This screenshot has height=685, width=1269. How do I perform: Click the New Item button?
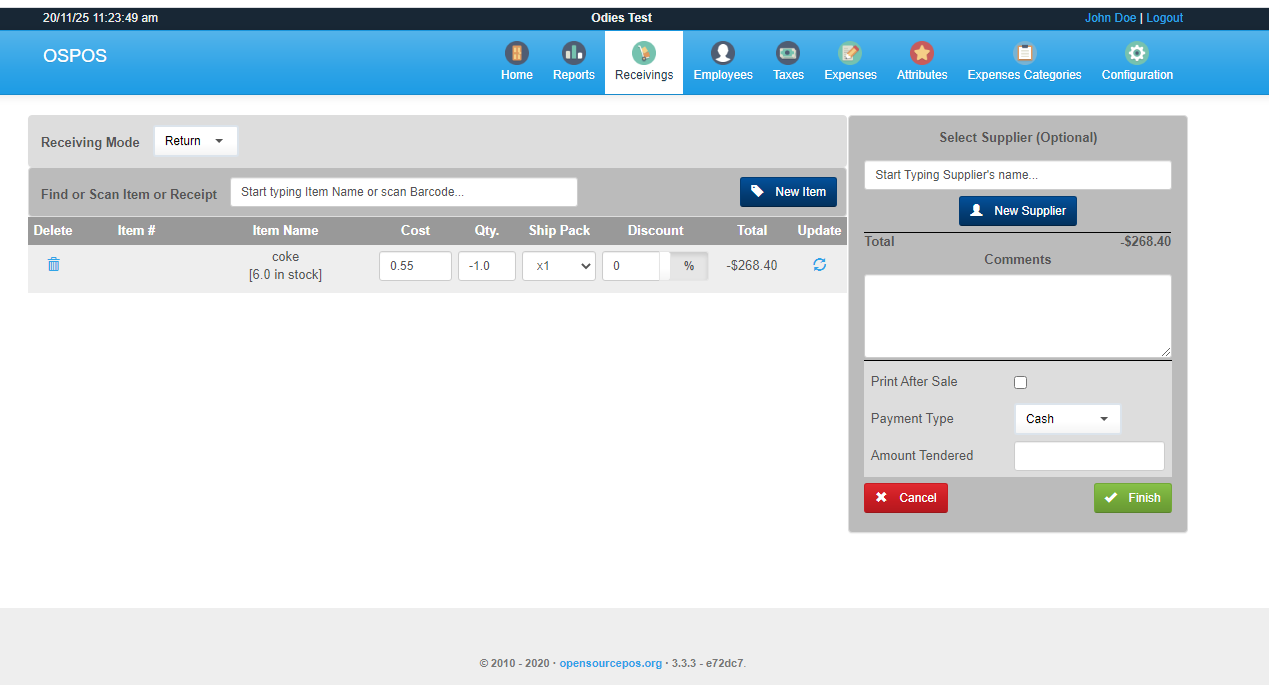[x=788, y=192]
